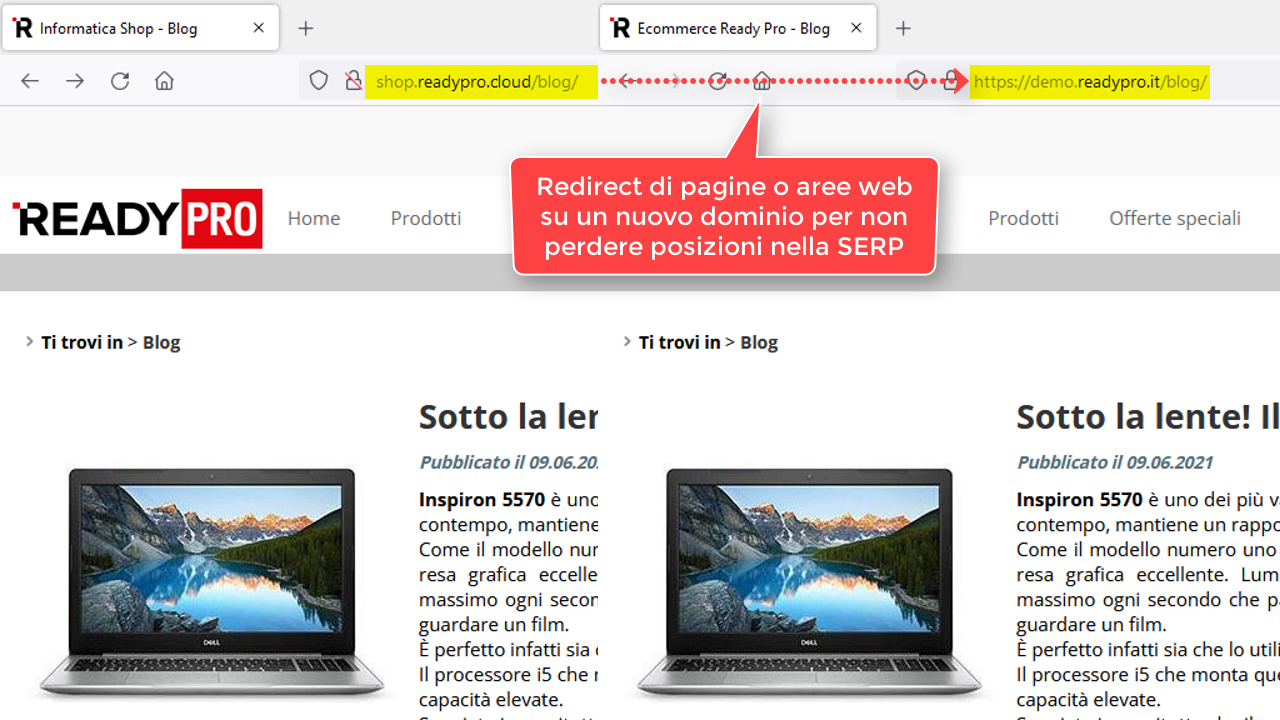Viewport: 1280px width, 720px height.
Task: Click Inspiron 5570 bold text on left page
Action: tap(482, 499)
